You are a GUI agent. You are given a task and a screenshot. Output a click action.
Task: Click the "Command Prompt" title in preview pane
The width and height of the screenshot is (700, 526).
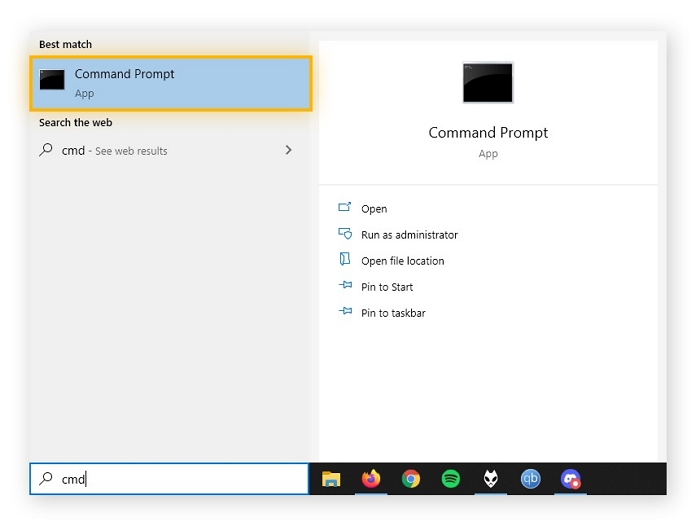(488, 133)
